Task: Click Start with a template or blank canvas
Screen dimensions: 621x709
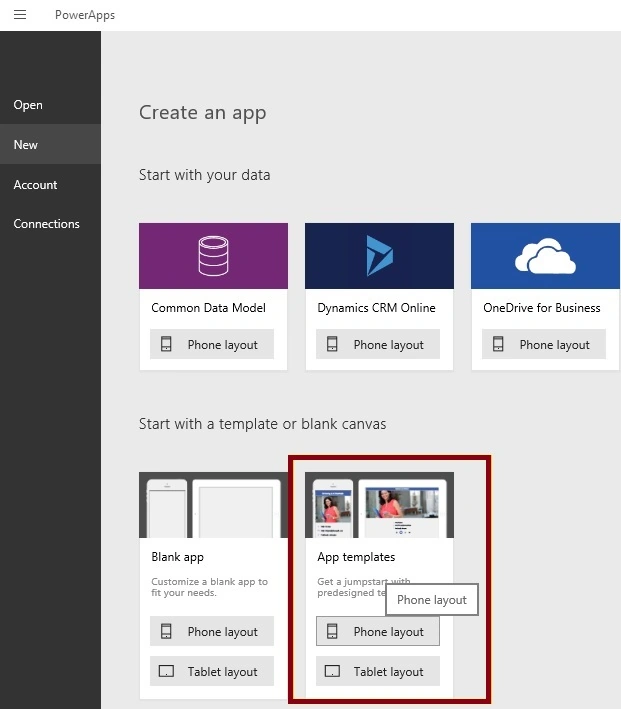Action: (x=262, y=424)
